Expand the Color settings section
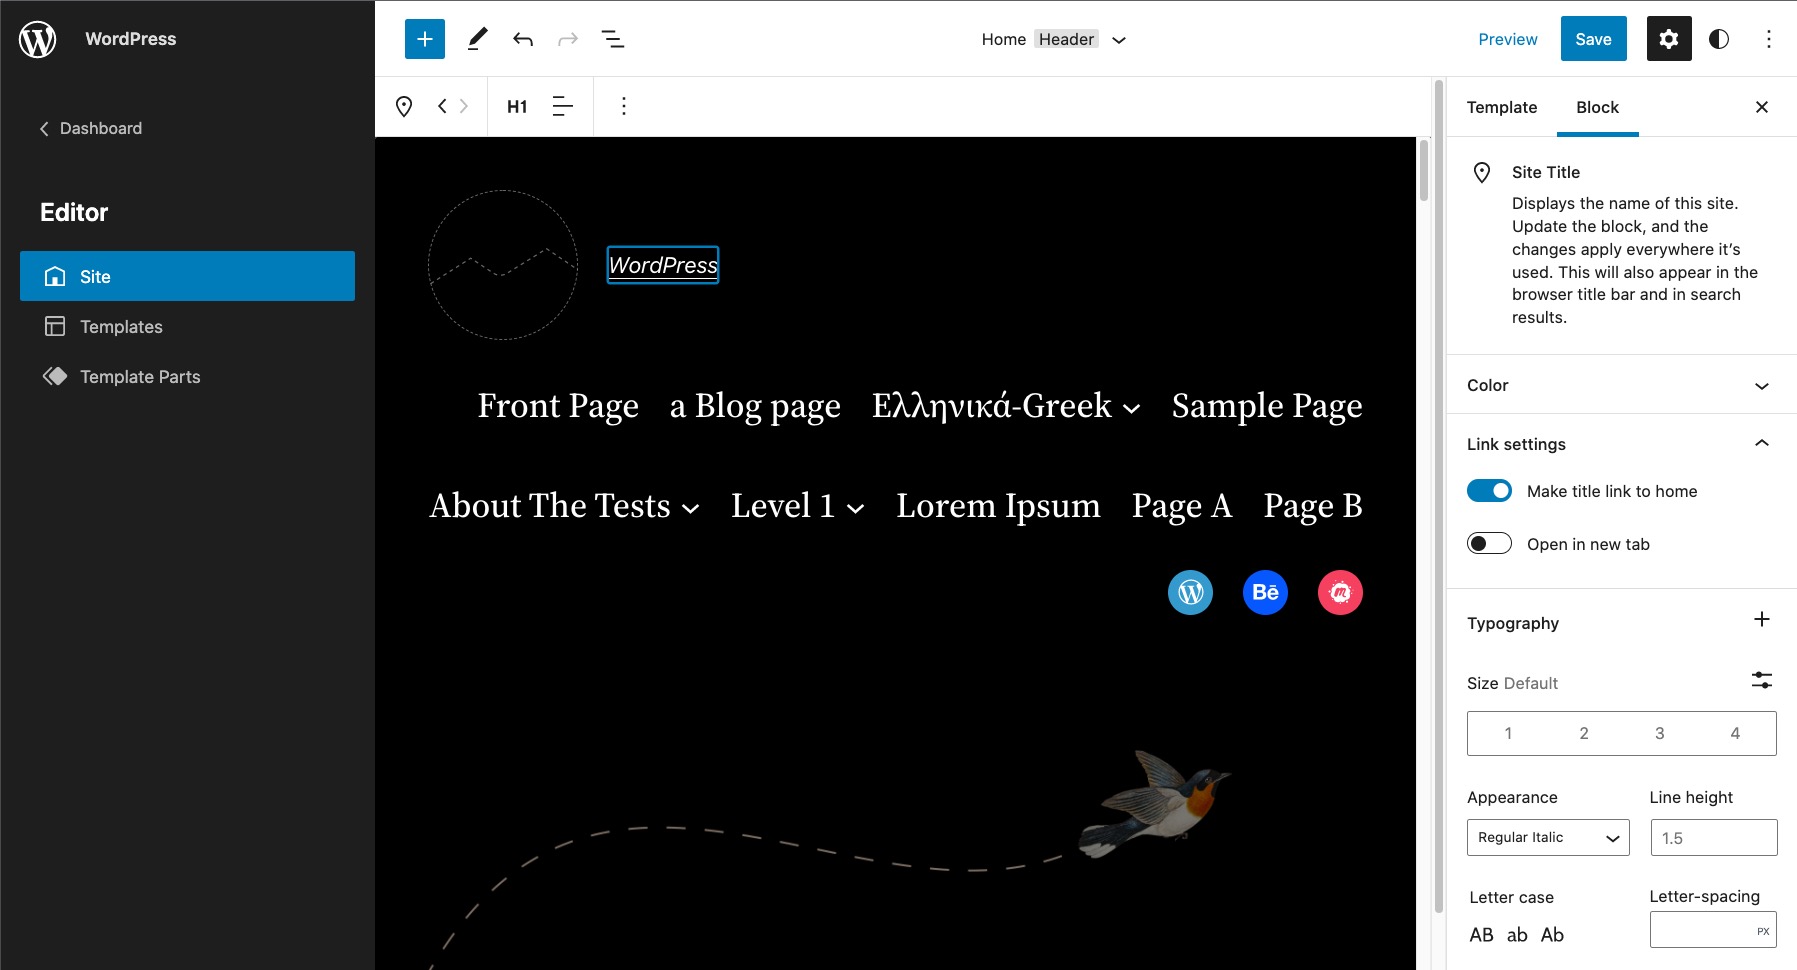1797x970 pixels. coord(1620,384)
